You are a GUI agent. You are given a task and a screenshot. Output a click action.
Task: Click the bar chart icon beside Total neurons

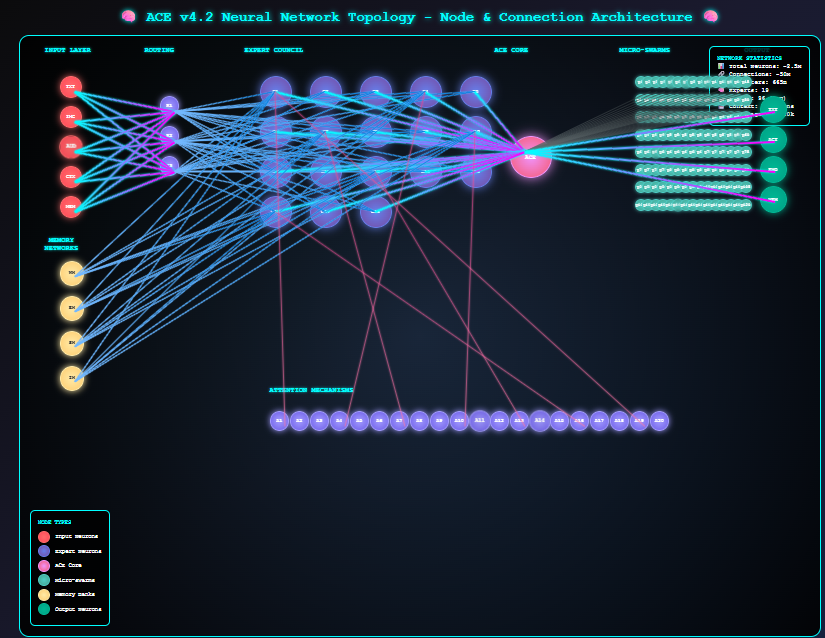click(x=721, y=66)
